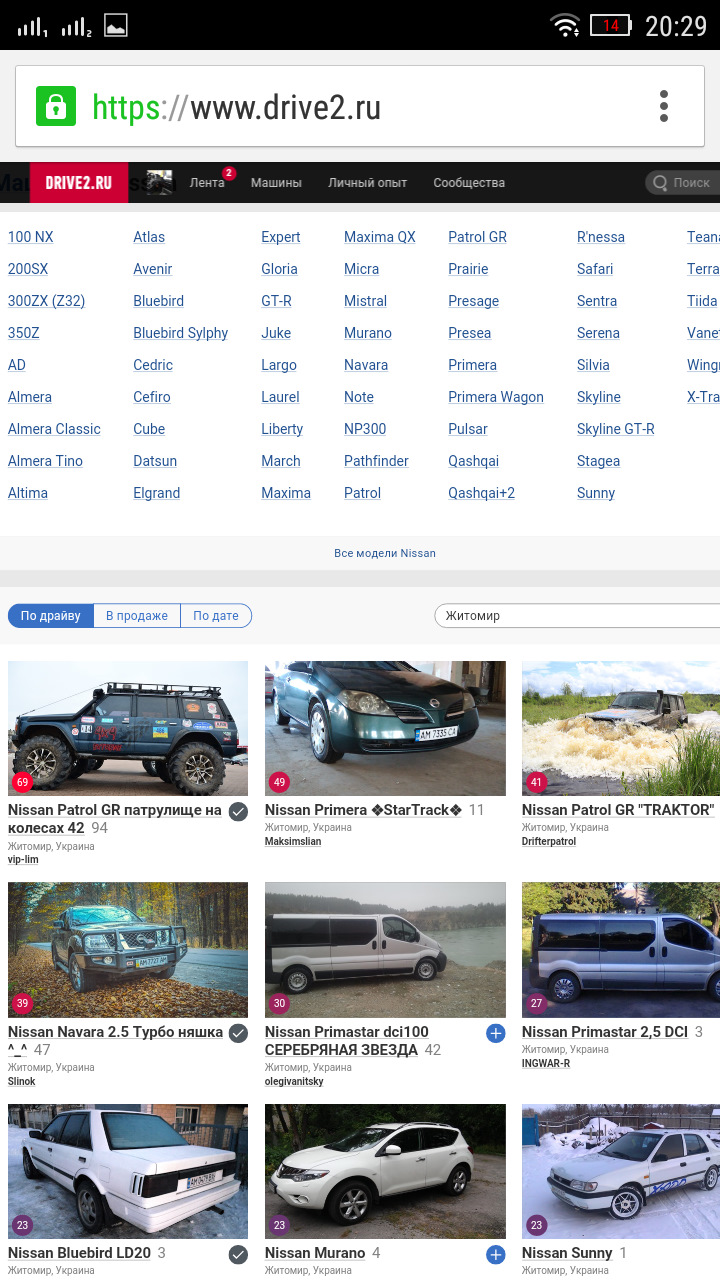The width and height of the screenshot is (720, 1280).
Task: Open the Nissan Navara 2.5 photo
Action: (x=128, y=950)
